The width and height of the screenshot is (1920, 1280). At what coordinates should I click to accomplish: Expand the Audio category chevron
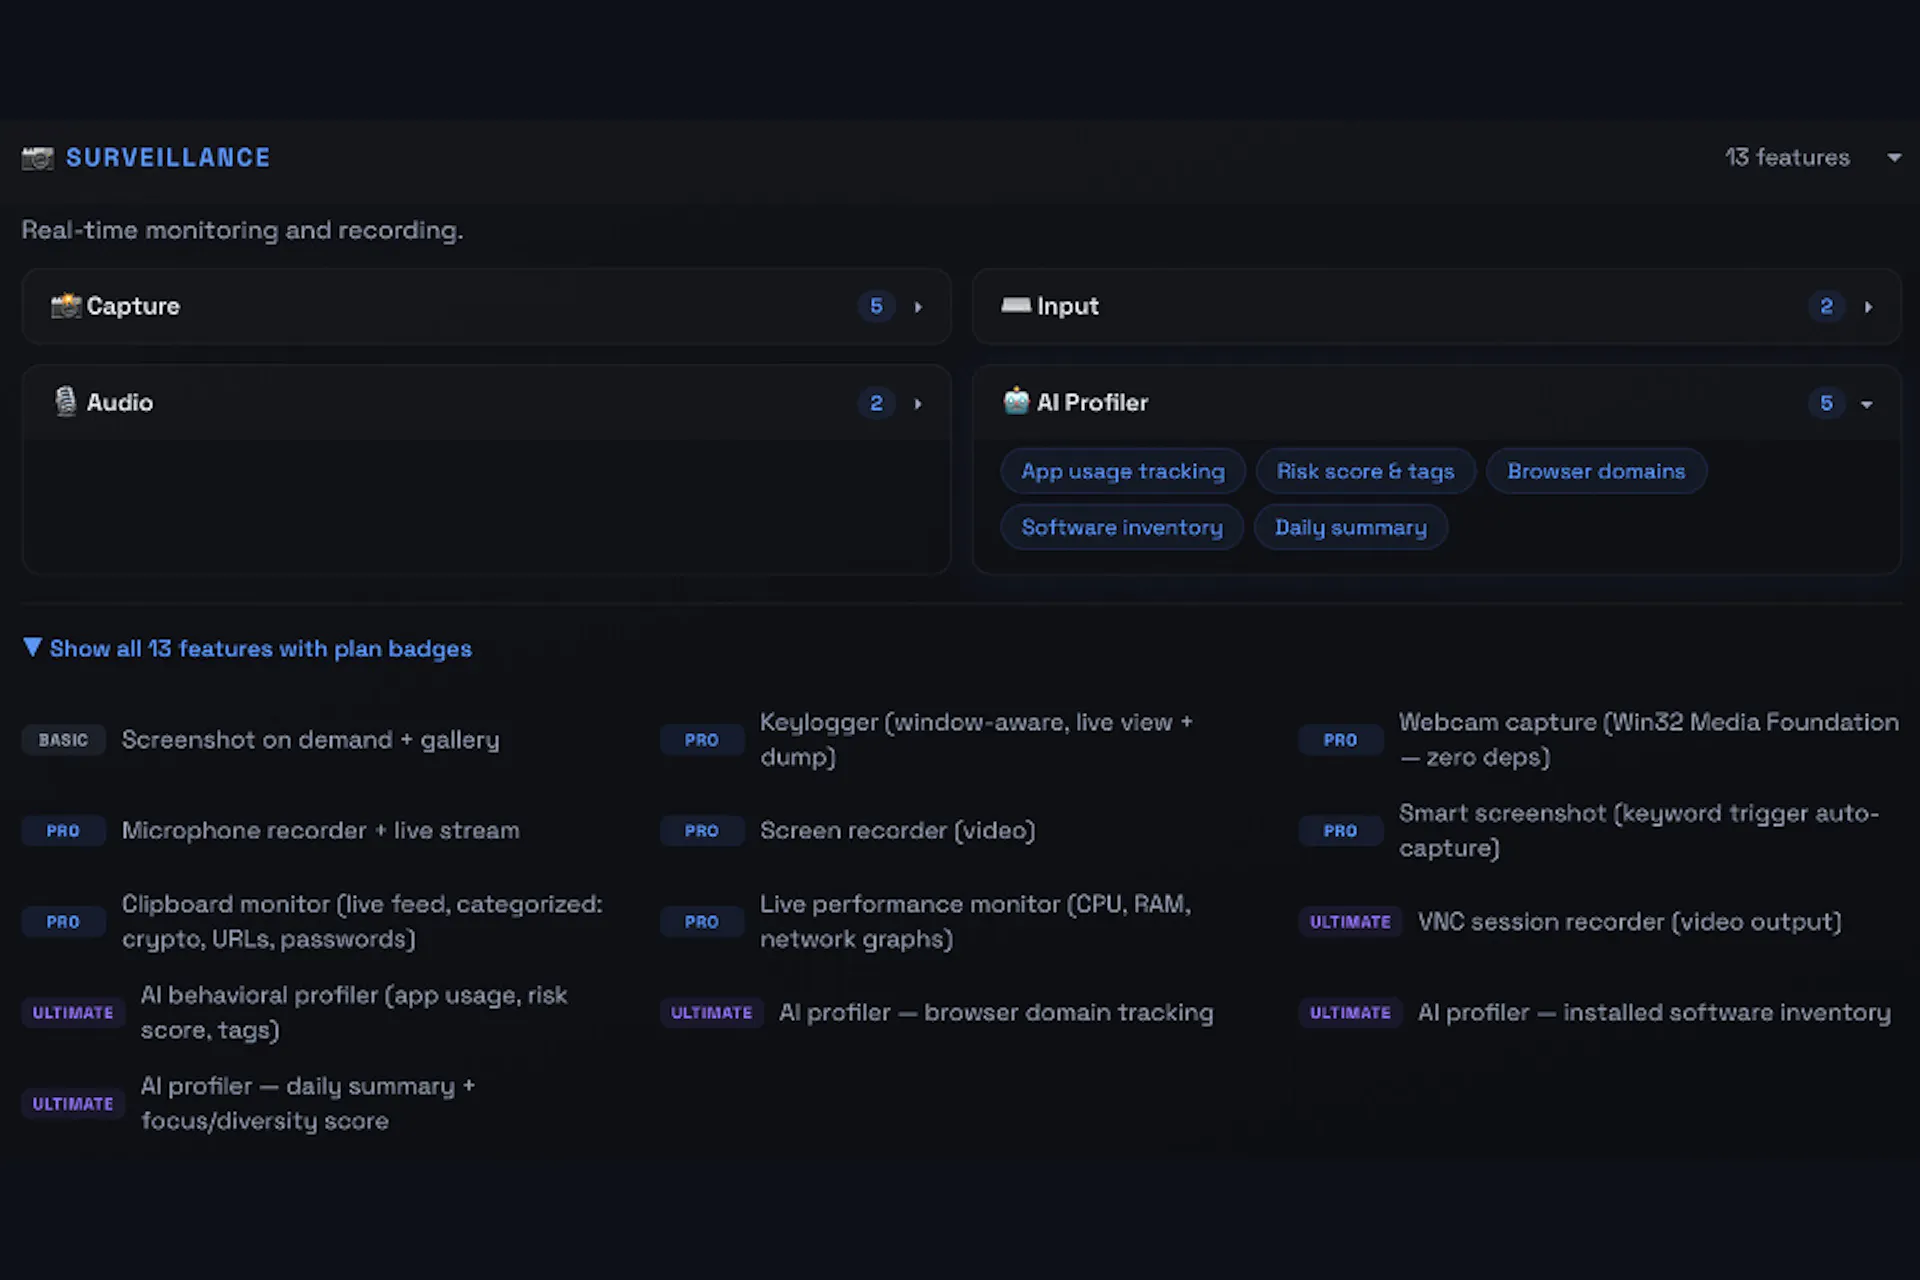918,403
